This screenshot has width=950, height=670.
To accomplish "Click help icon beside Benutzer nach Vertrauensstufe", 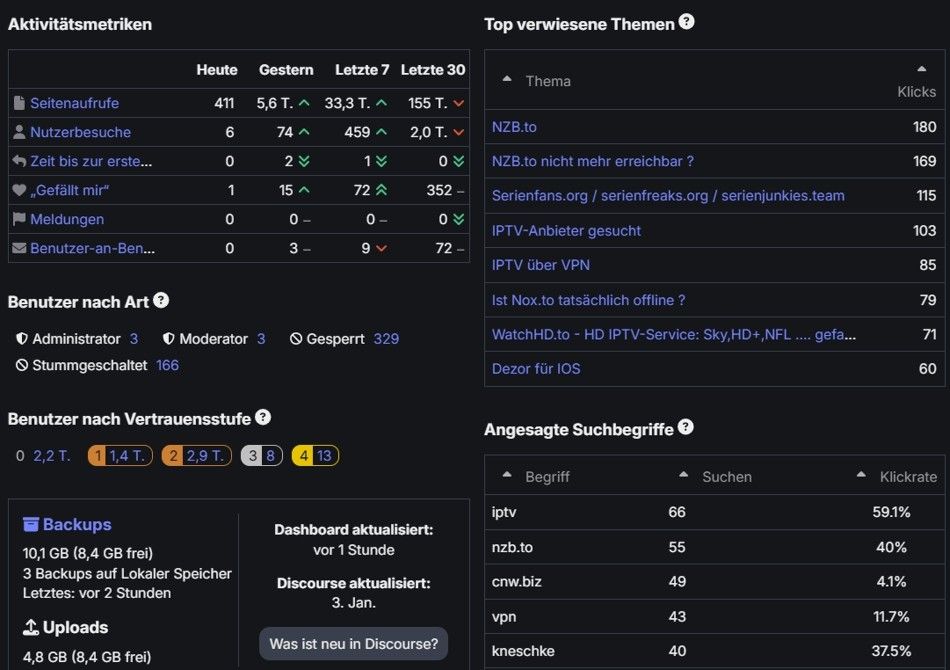I will click(263, 417).
